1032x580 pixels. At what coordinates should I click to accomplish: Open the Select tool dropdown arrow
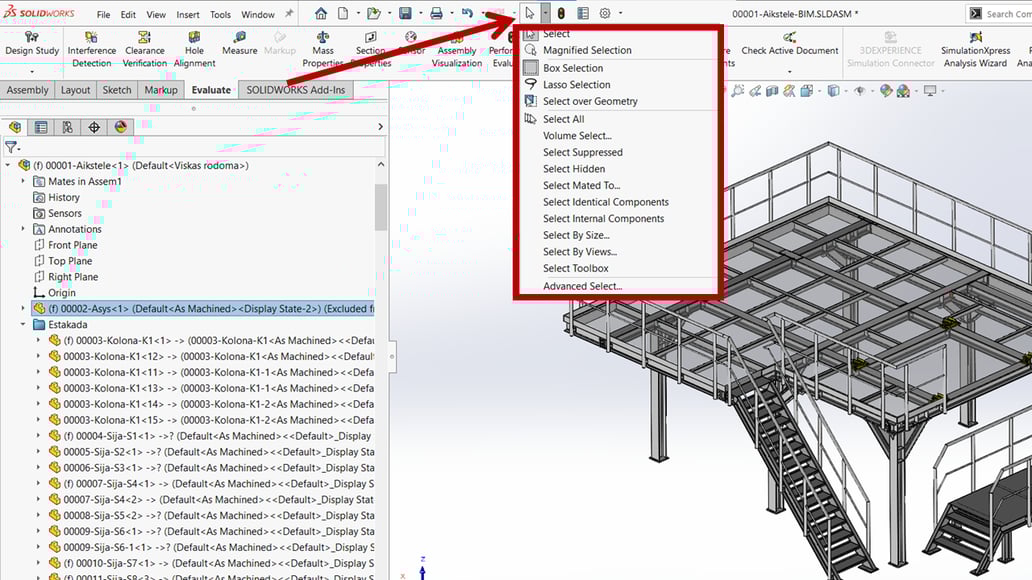coord(547,12)
